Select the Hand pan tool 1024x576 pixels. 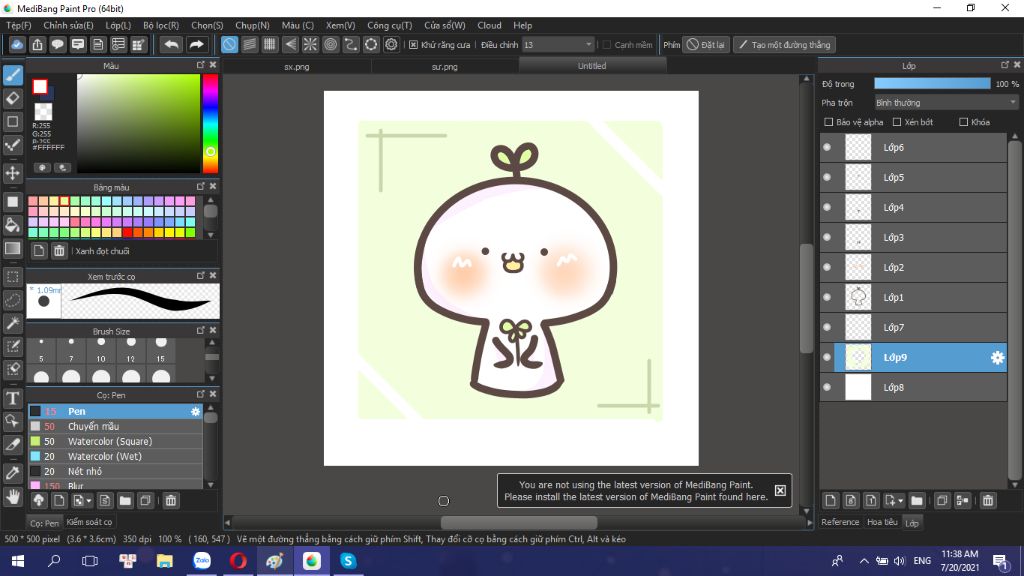[x=12, y=498]
